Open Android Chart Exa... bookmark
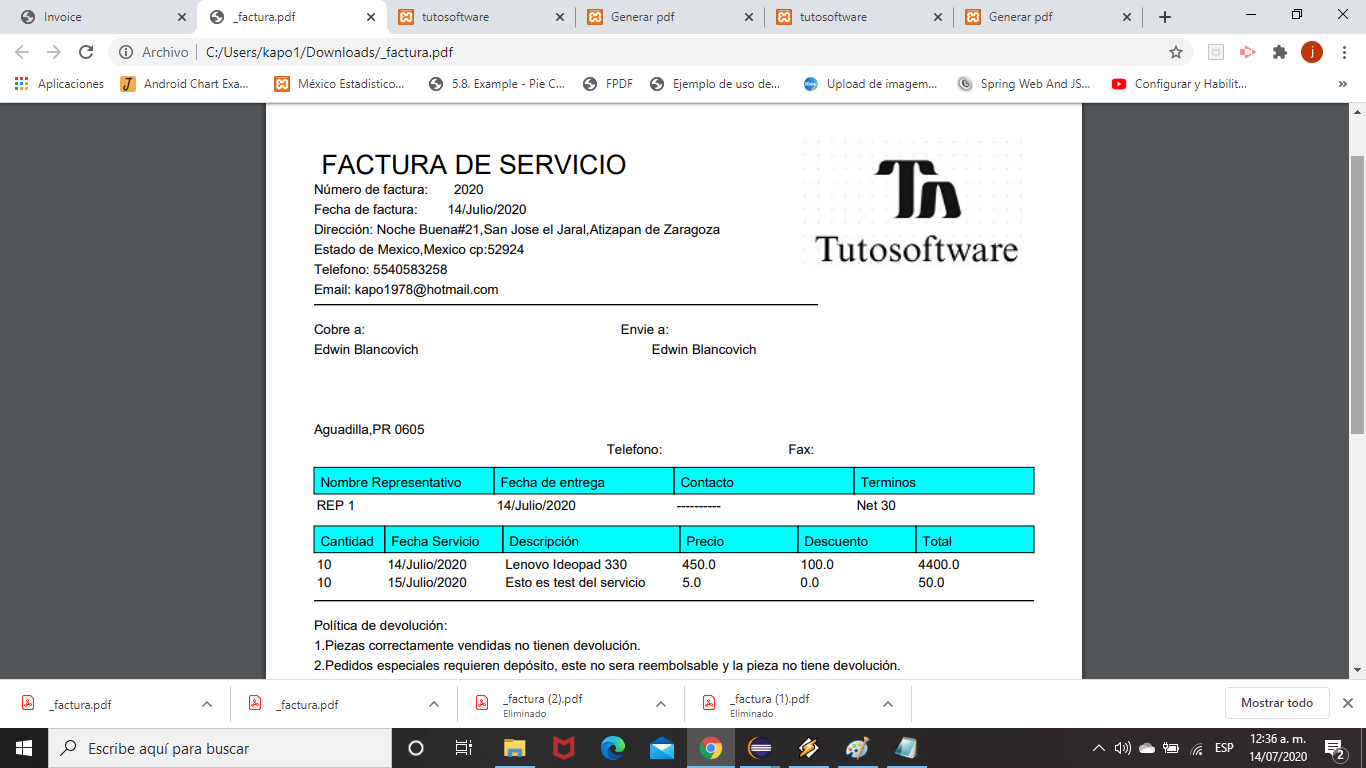This screenshot has width=1366, height=768. pos(185,84)
